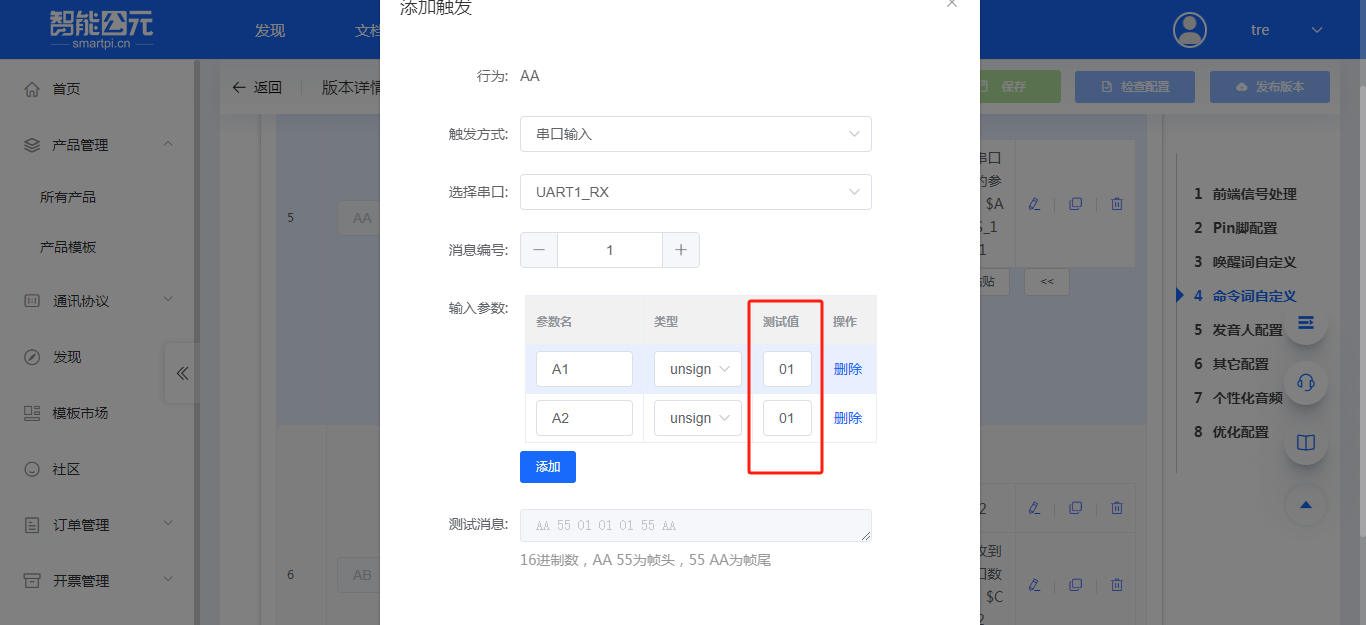Open the 选择串口 dropdown showing UART1_RX

695,191
